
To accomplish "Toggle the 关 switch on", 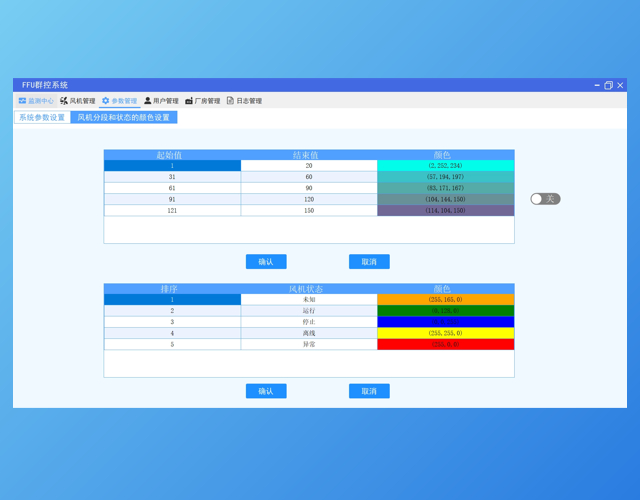I will click(x=545, y=199).
